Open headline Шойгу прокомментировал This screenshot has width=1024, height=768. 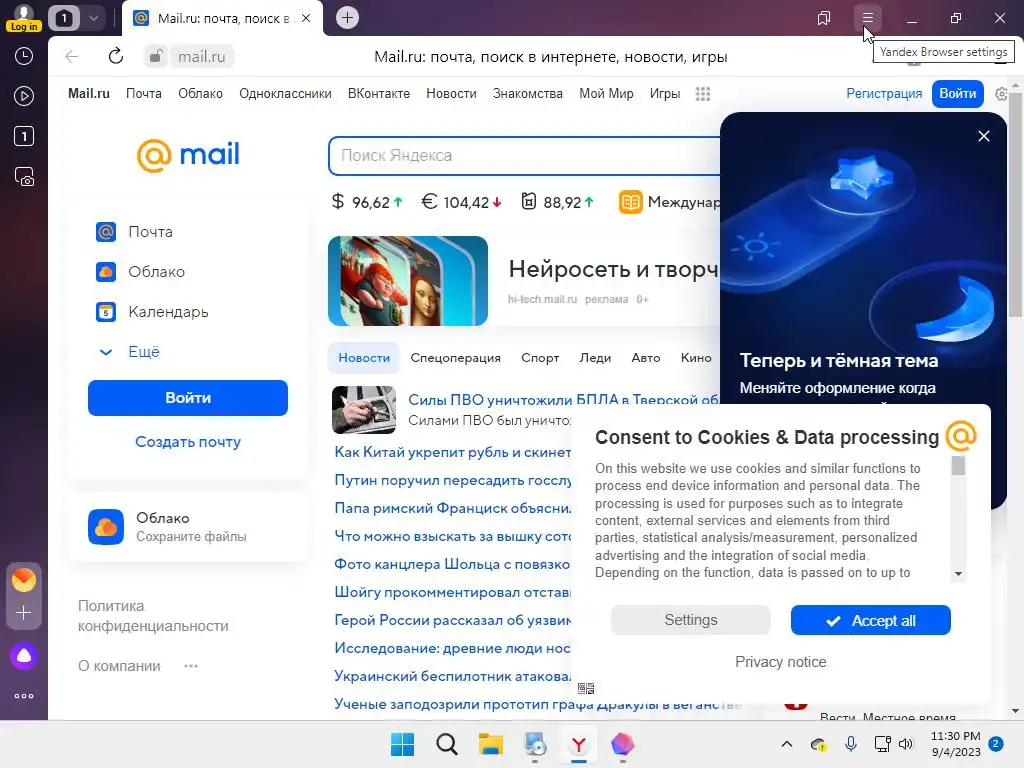tap(453, 592)
